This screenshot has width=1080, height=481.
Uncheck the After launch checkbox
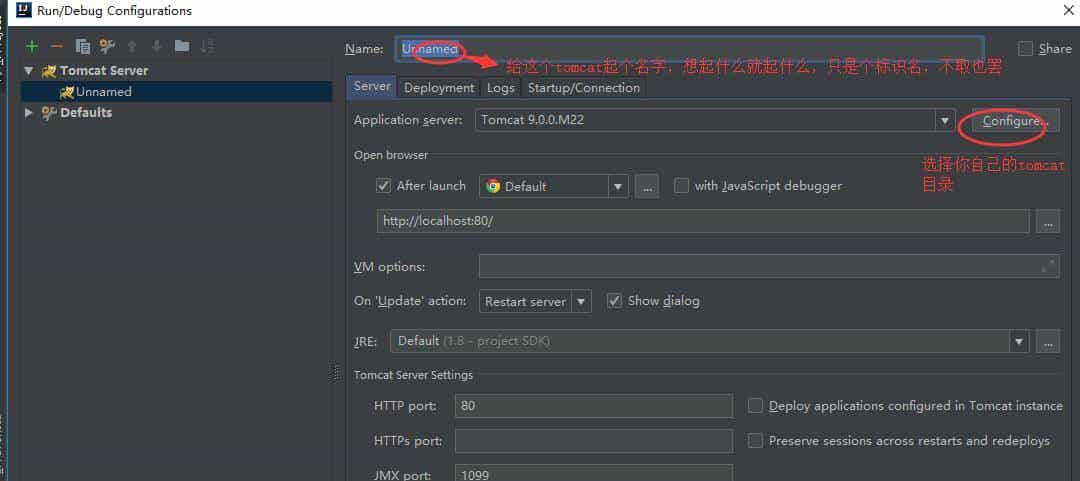[x=384, y=186]
